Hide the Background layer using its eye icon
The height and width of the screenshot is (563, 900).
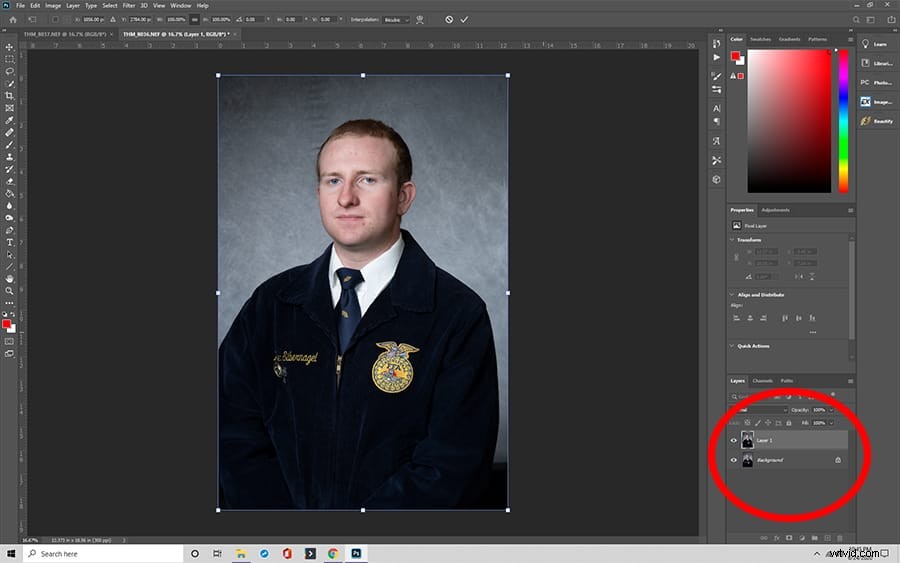tap(734, 460)
